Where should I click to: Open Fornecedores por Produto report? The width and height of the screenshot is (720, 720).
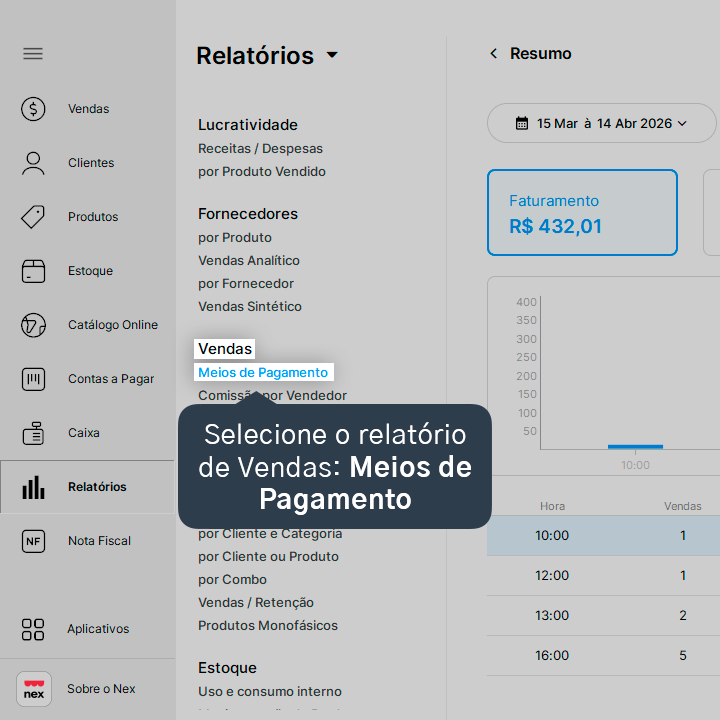click(x=235, y=238)
